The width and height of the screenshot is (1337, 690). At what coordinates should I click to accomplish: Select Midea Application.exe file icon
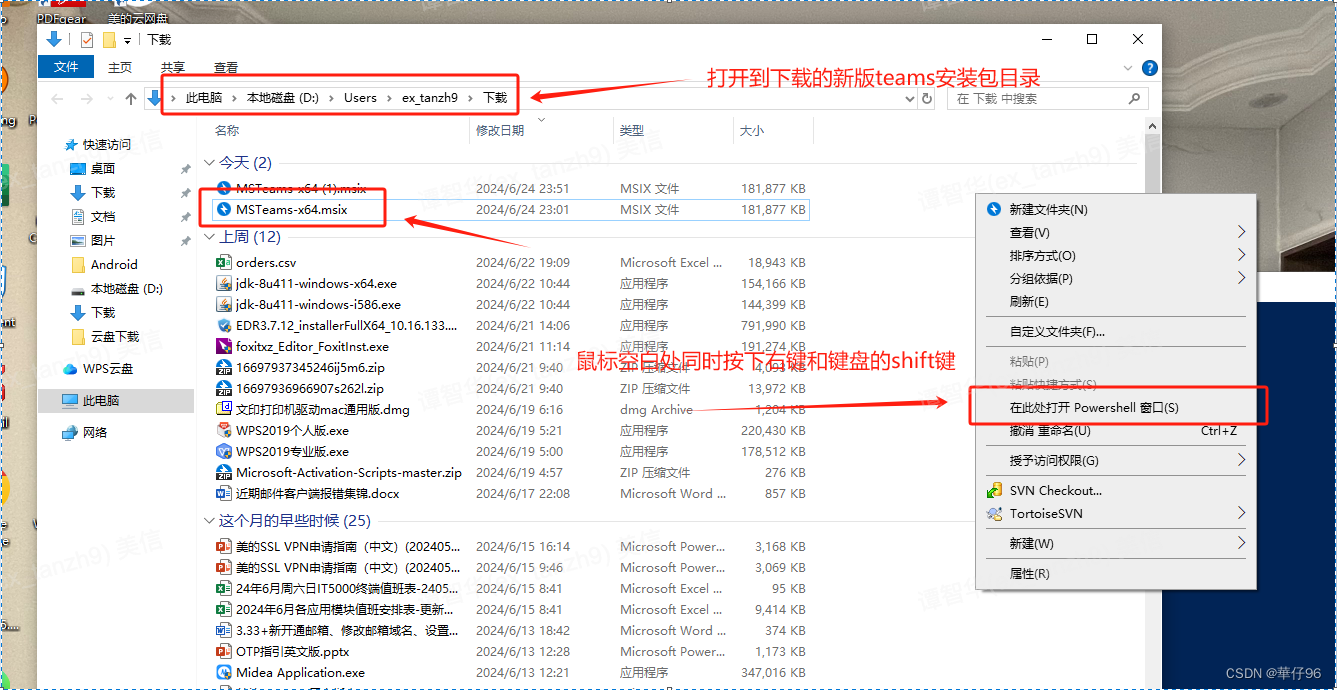224,673
